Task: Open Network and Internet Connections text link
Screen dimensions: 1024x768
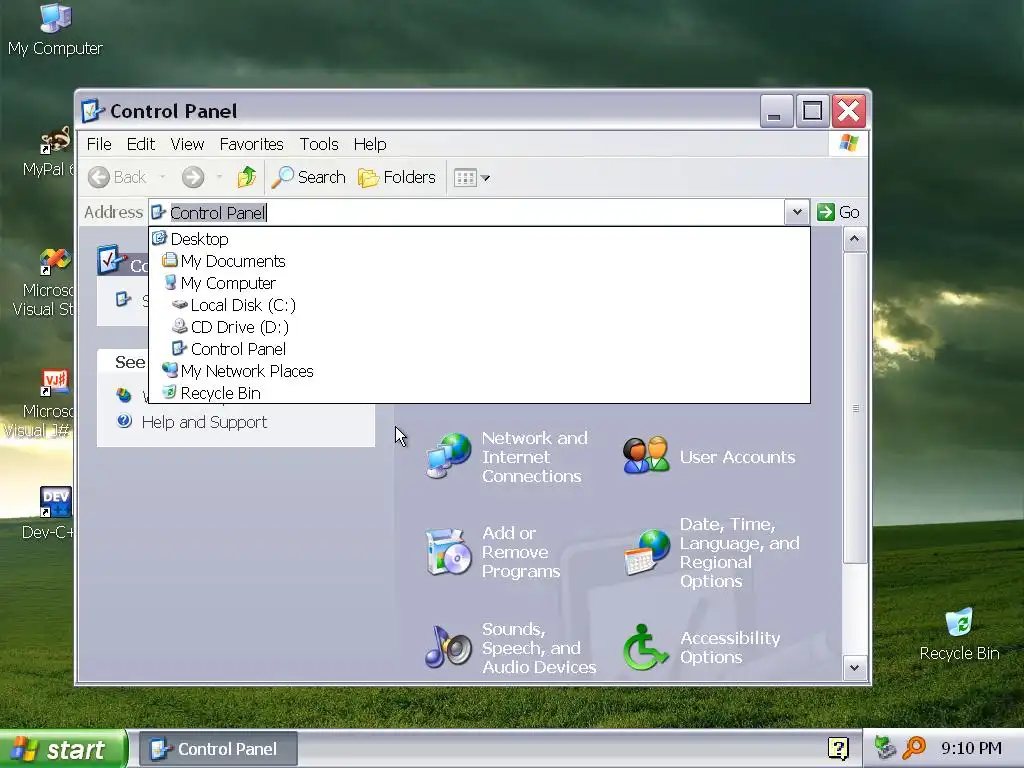Action: coord(534,456)
